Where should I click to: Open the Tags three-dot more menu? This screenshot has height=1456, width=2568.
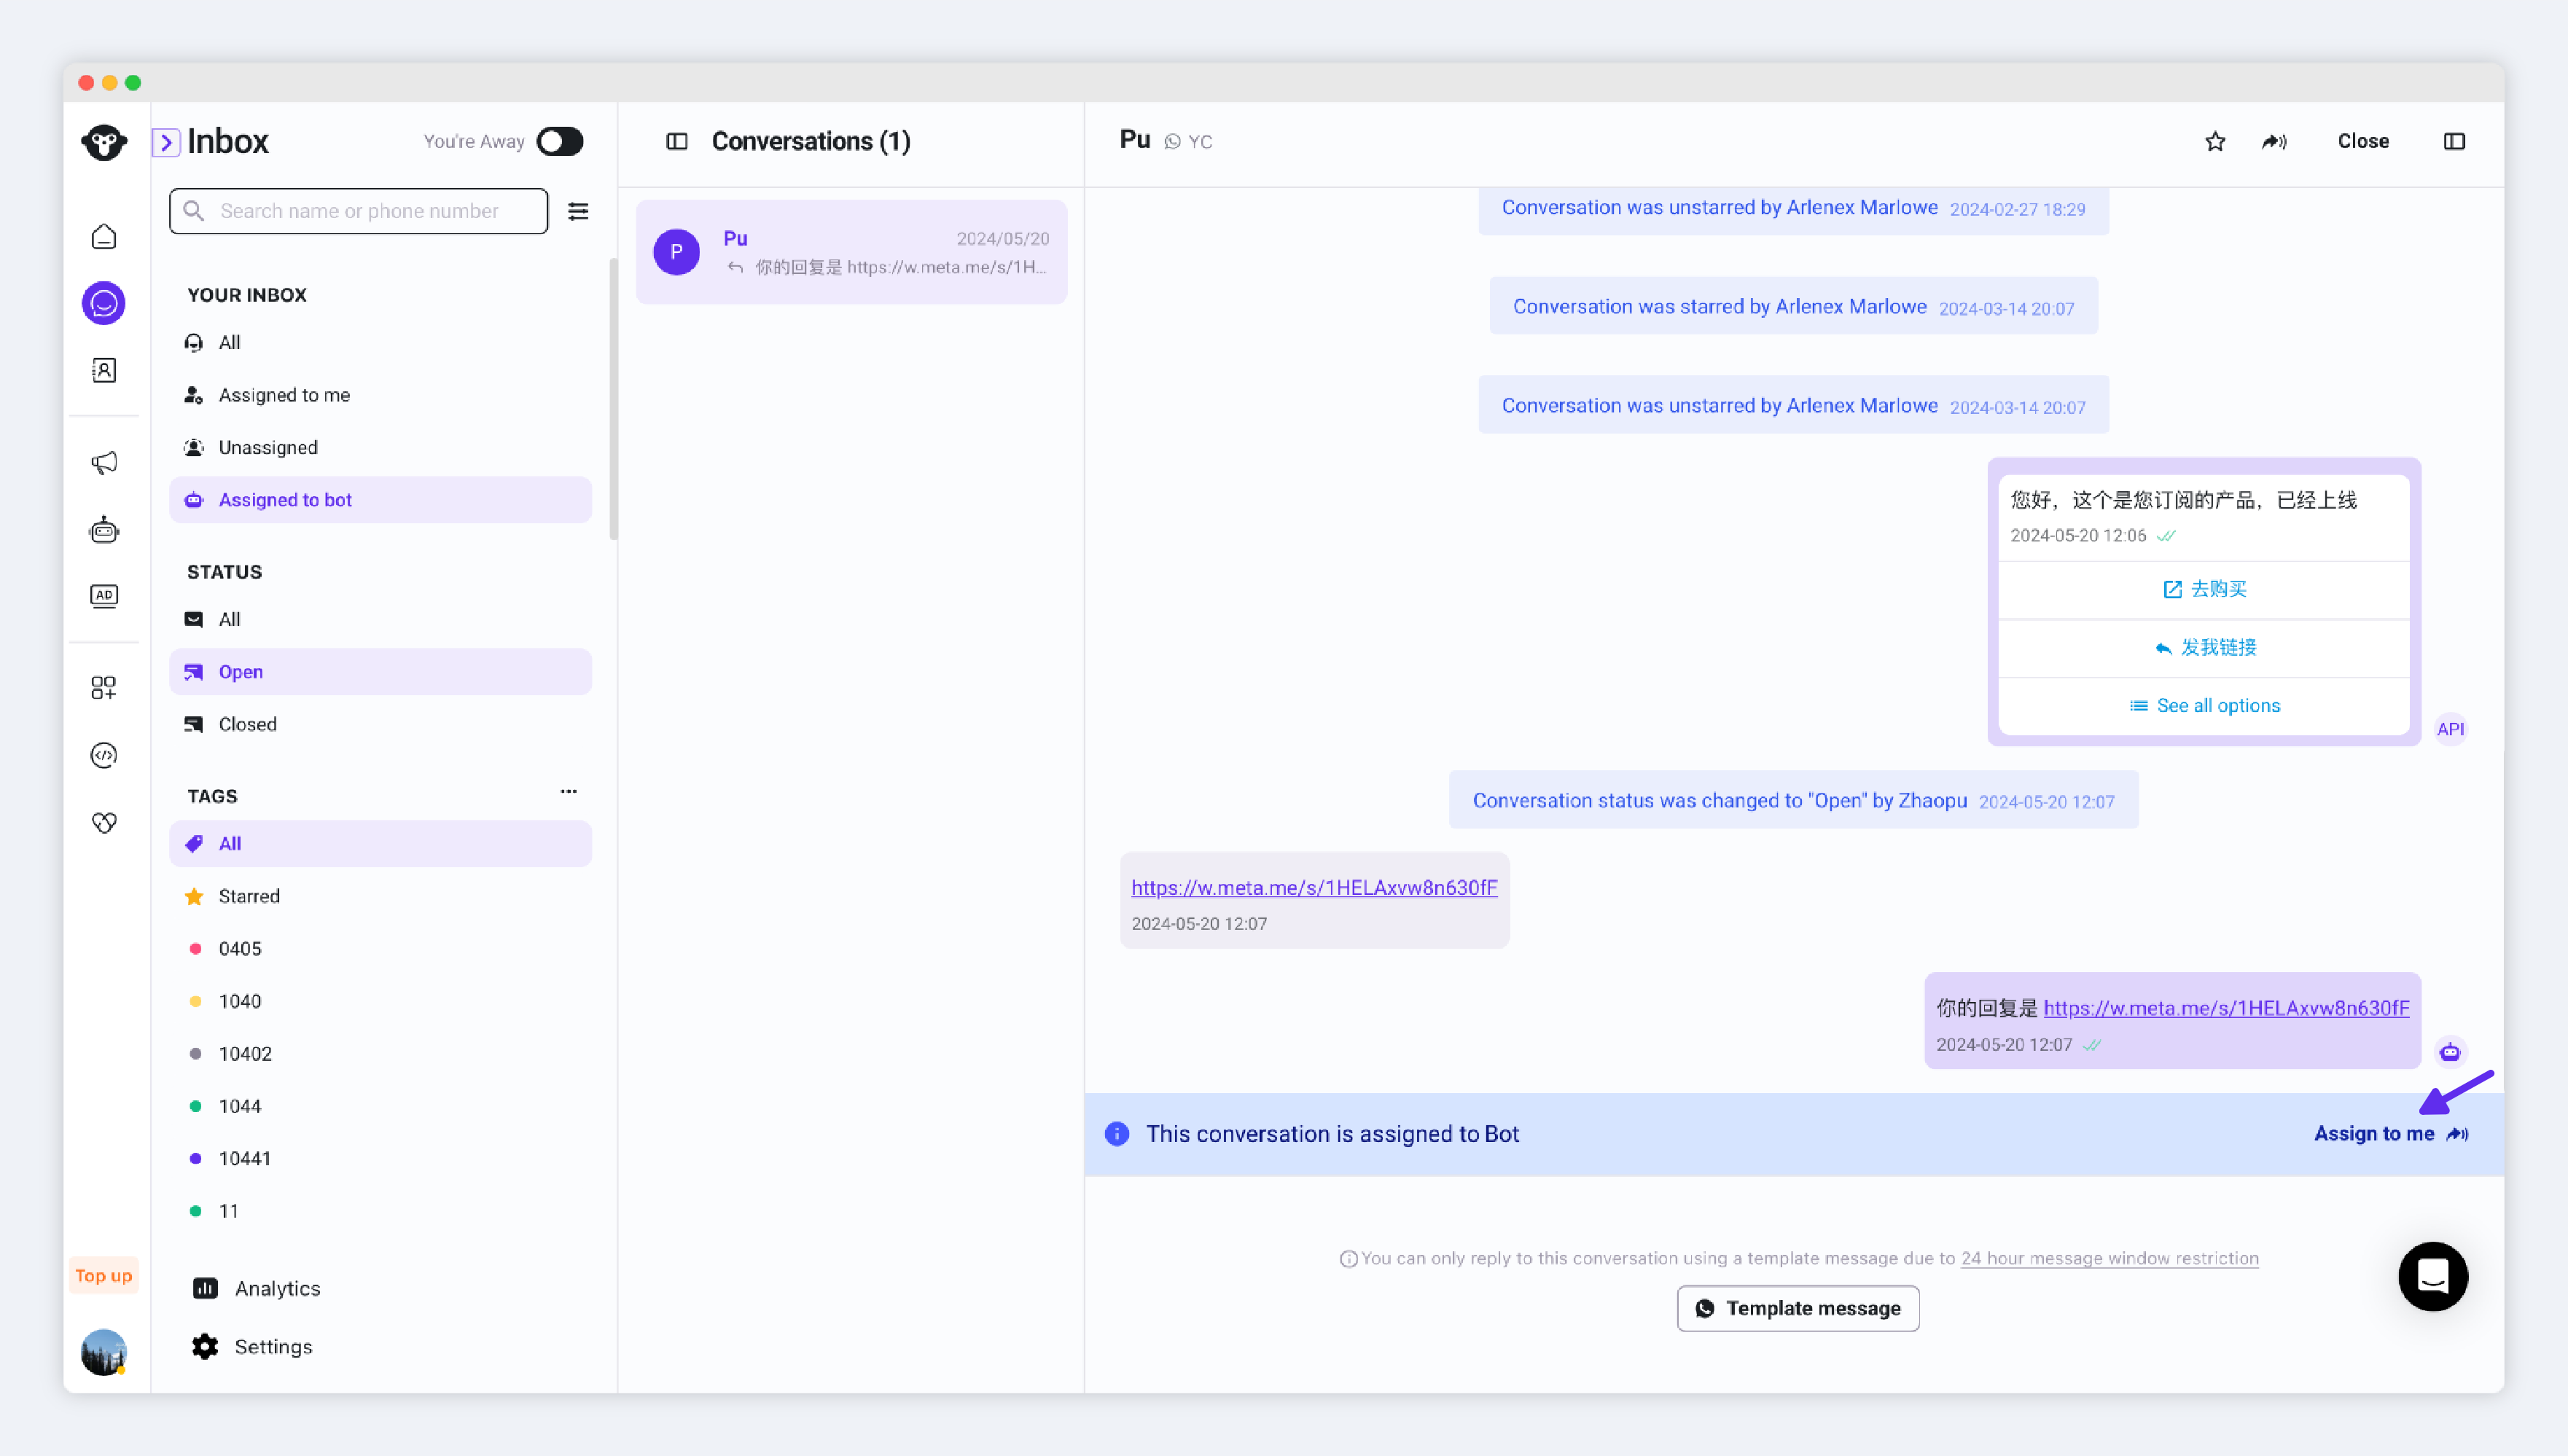click(568, 791)
